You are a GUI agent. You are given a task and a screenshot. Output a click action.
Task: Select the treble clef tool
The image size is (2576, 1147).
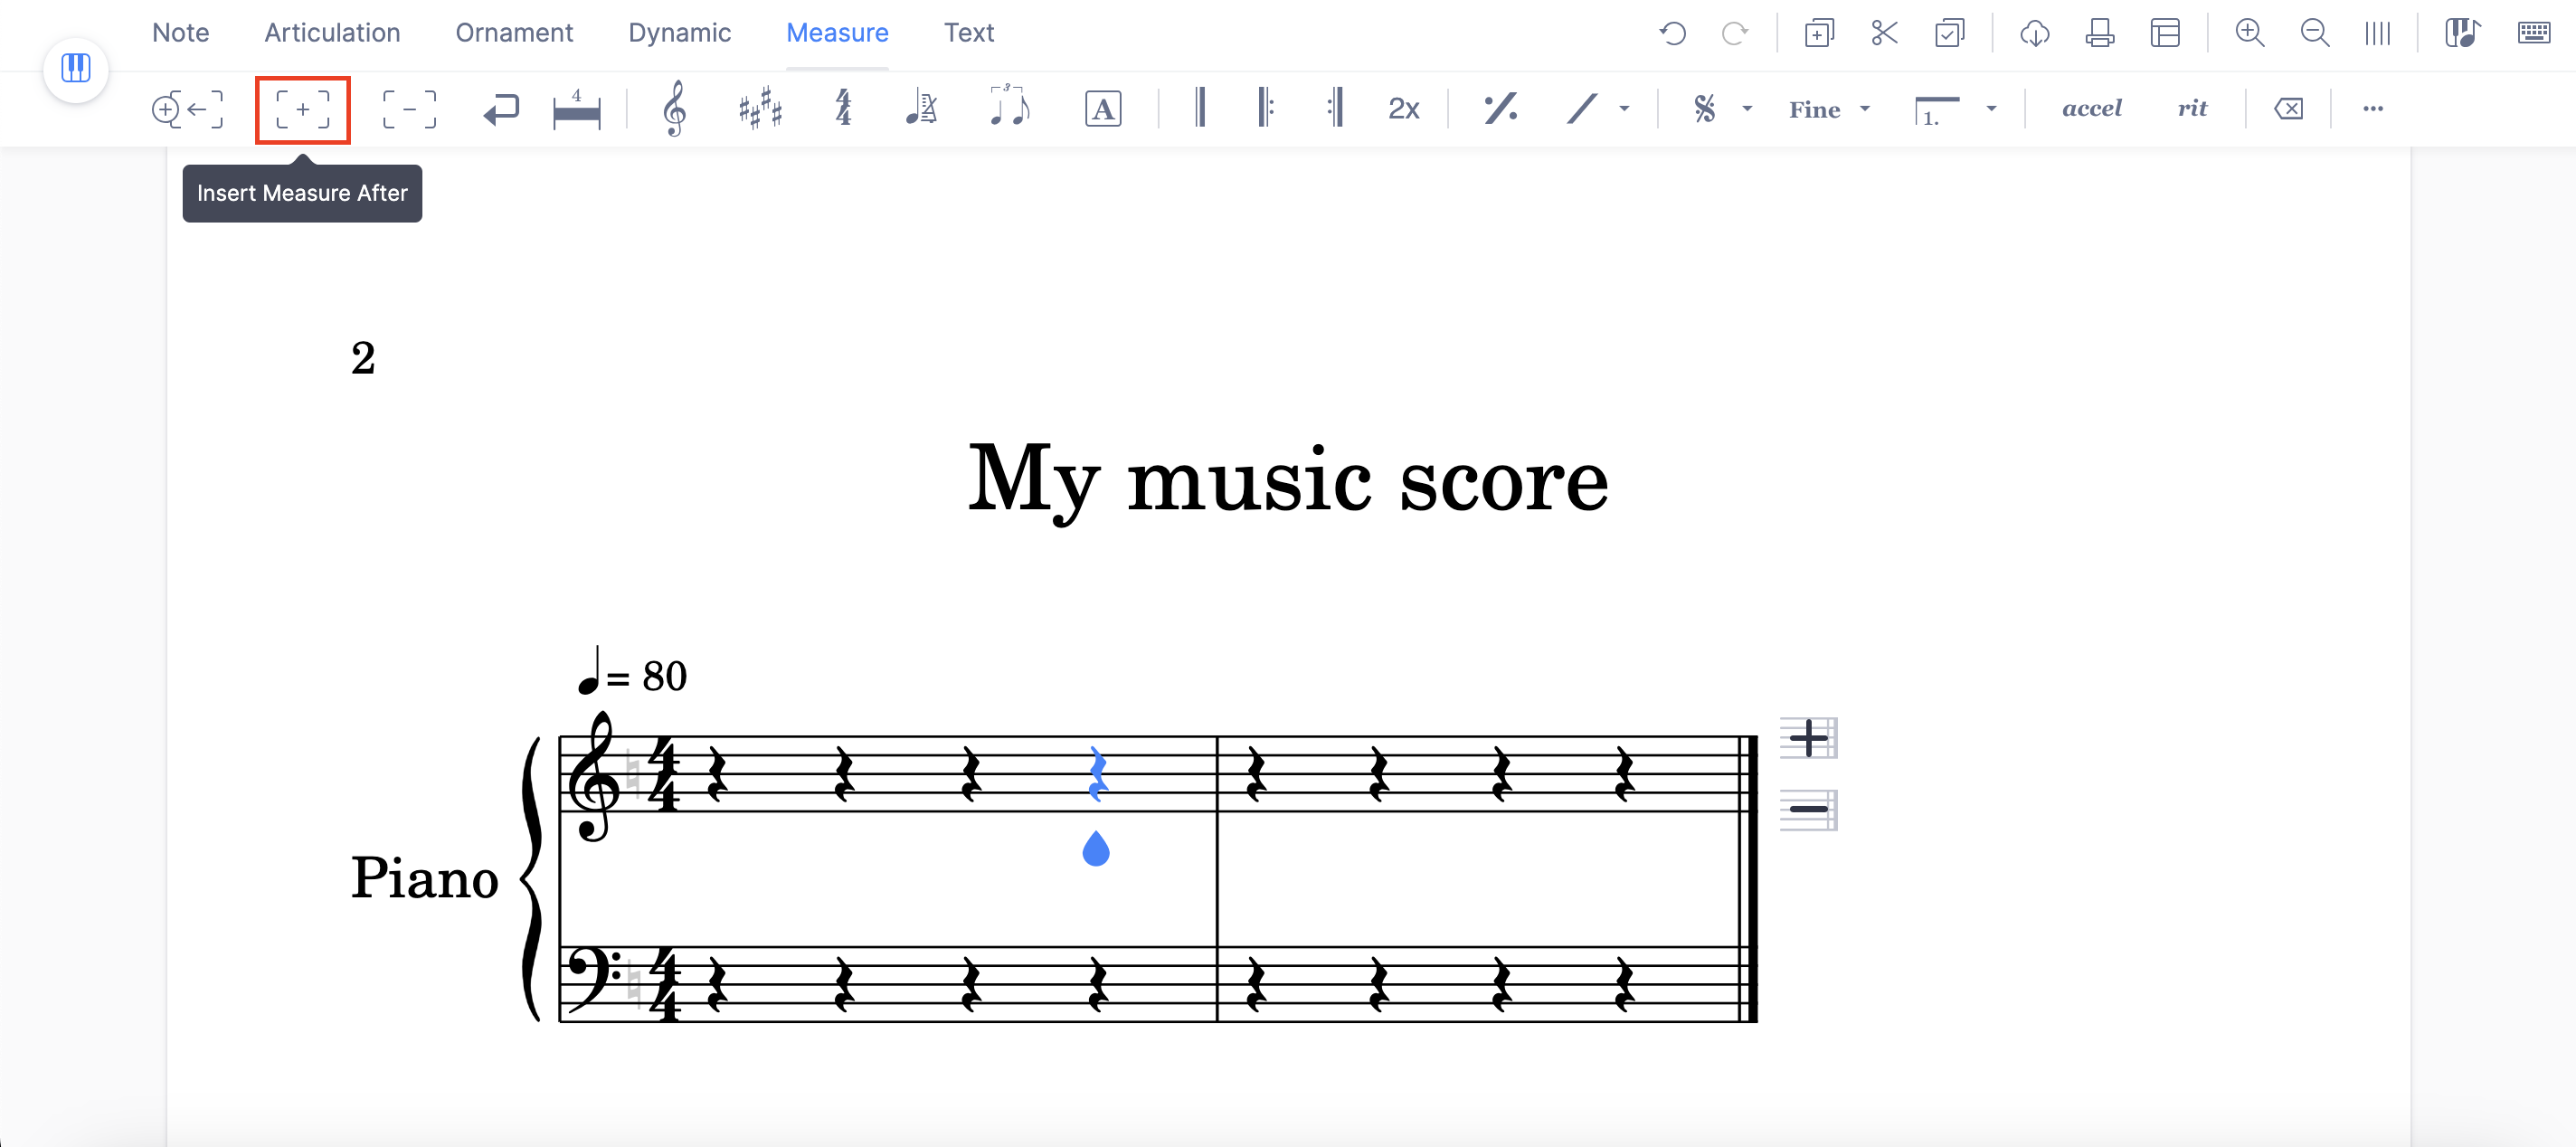[x=675, y=109]
